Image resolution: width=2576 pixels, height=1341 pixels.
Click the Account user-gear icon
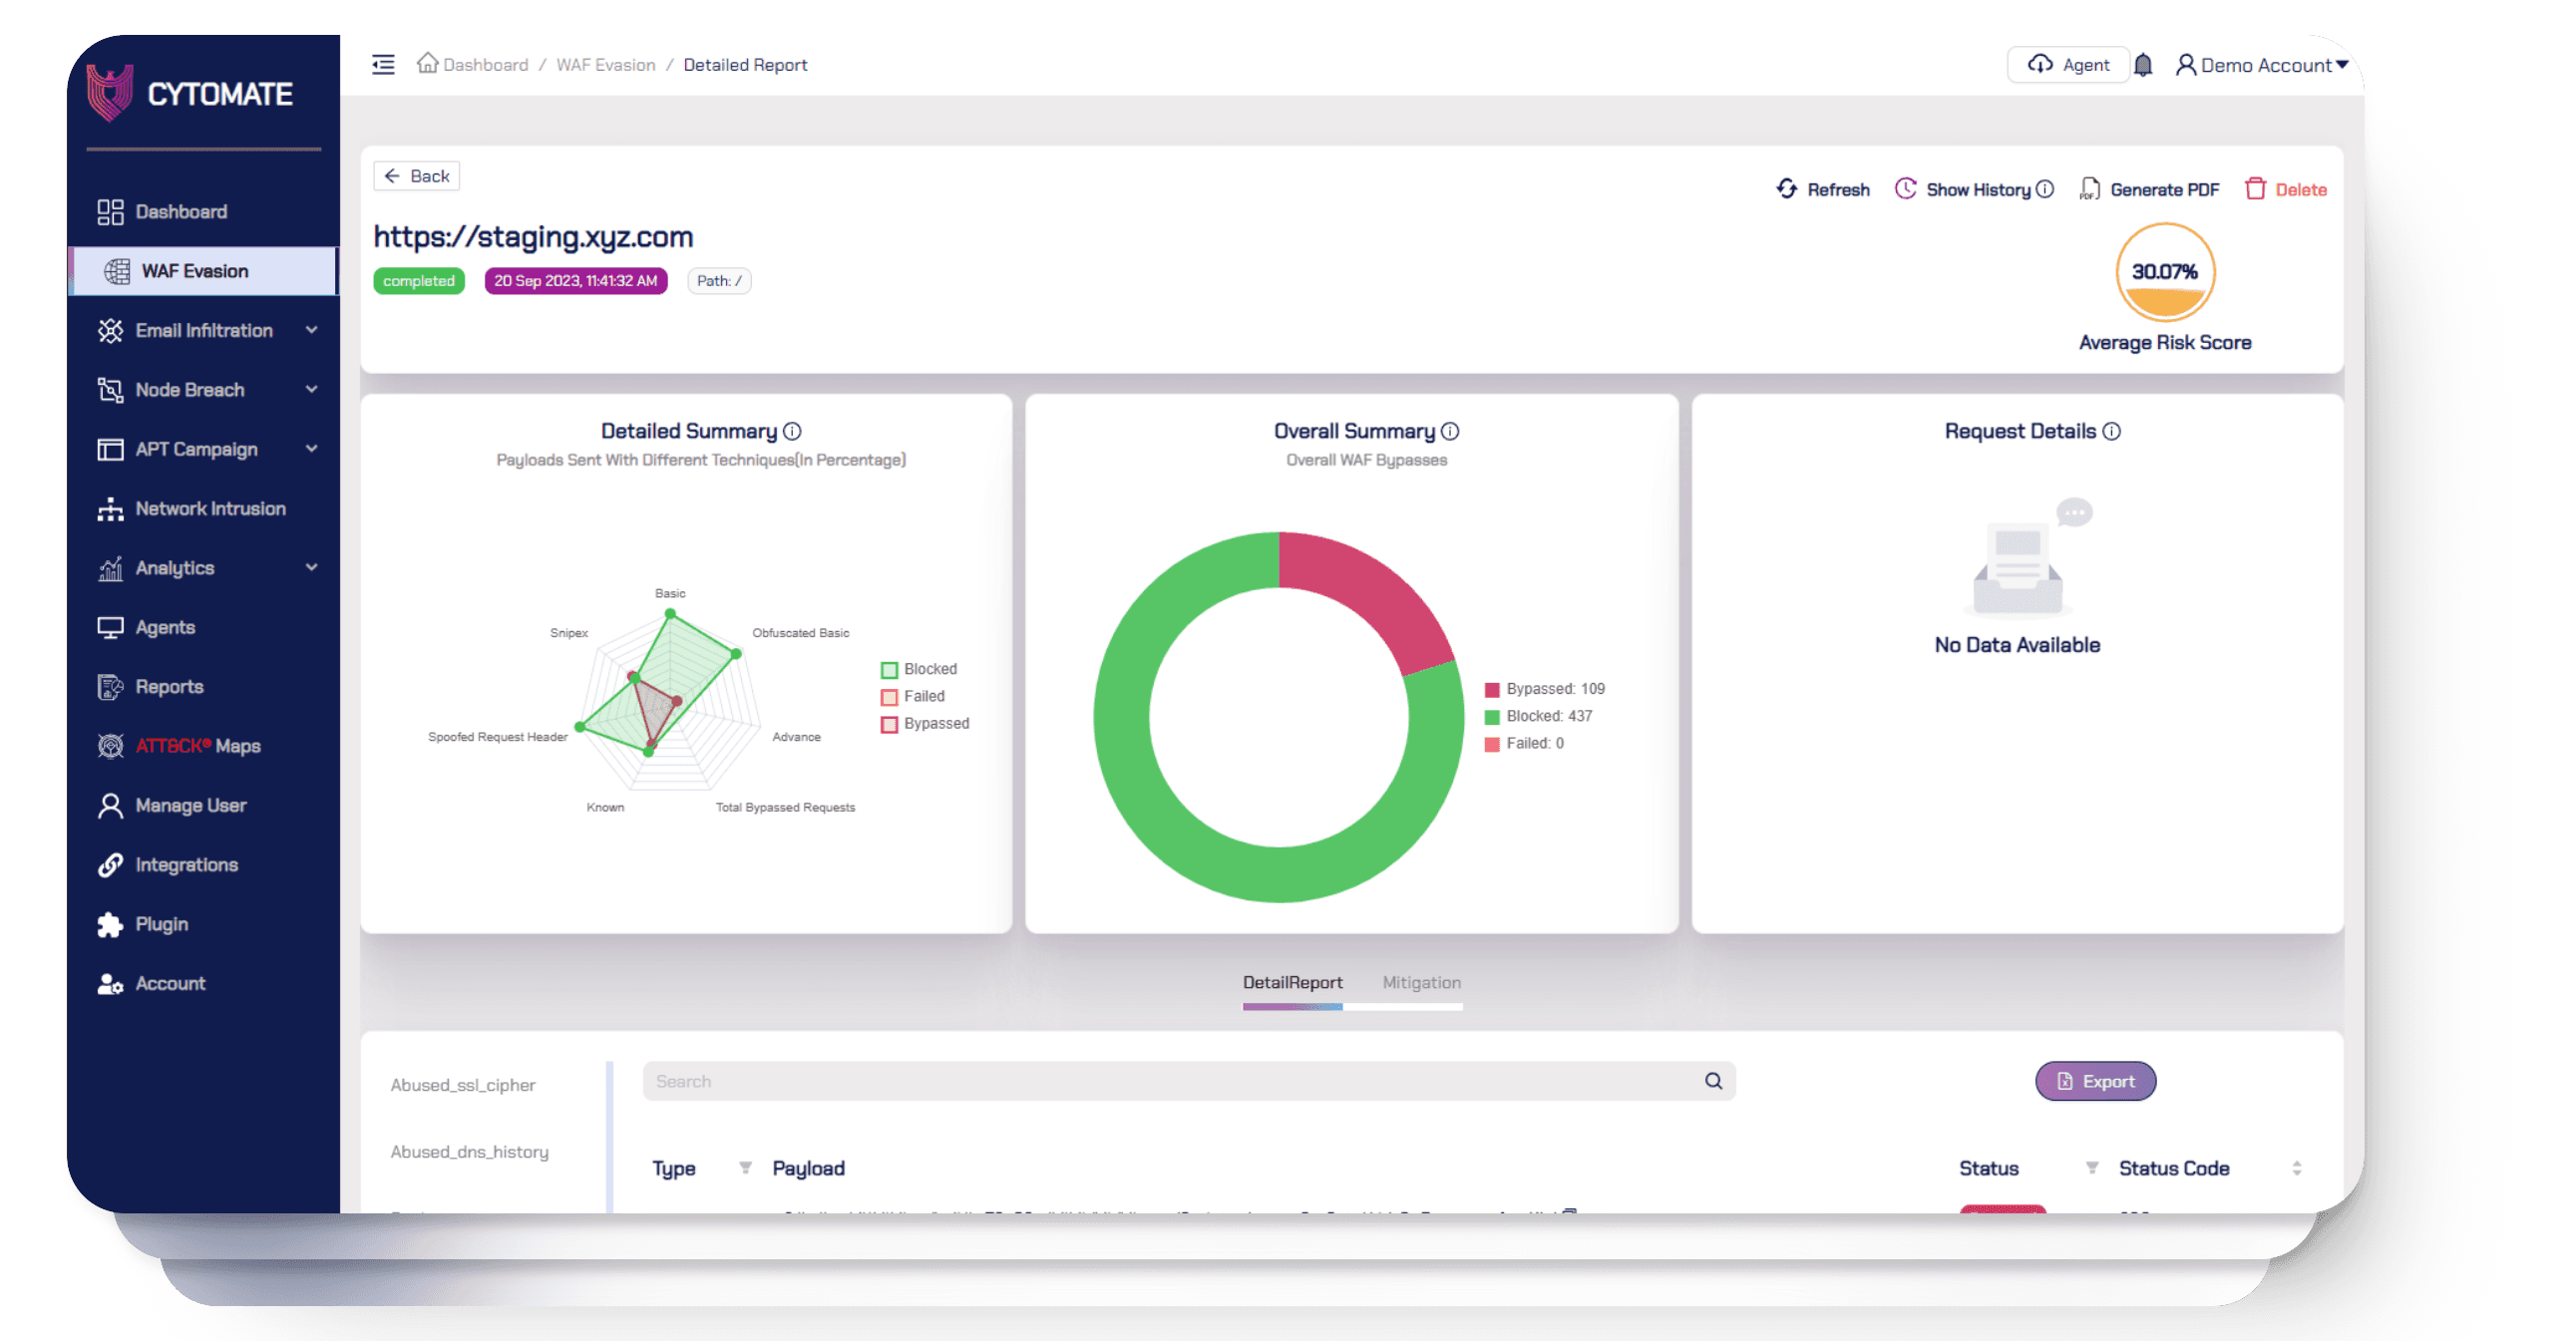click(110, 984)
